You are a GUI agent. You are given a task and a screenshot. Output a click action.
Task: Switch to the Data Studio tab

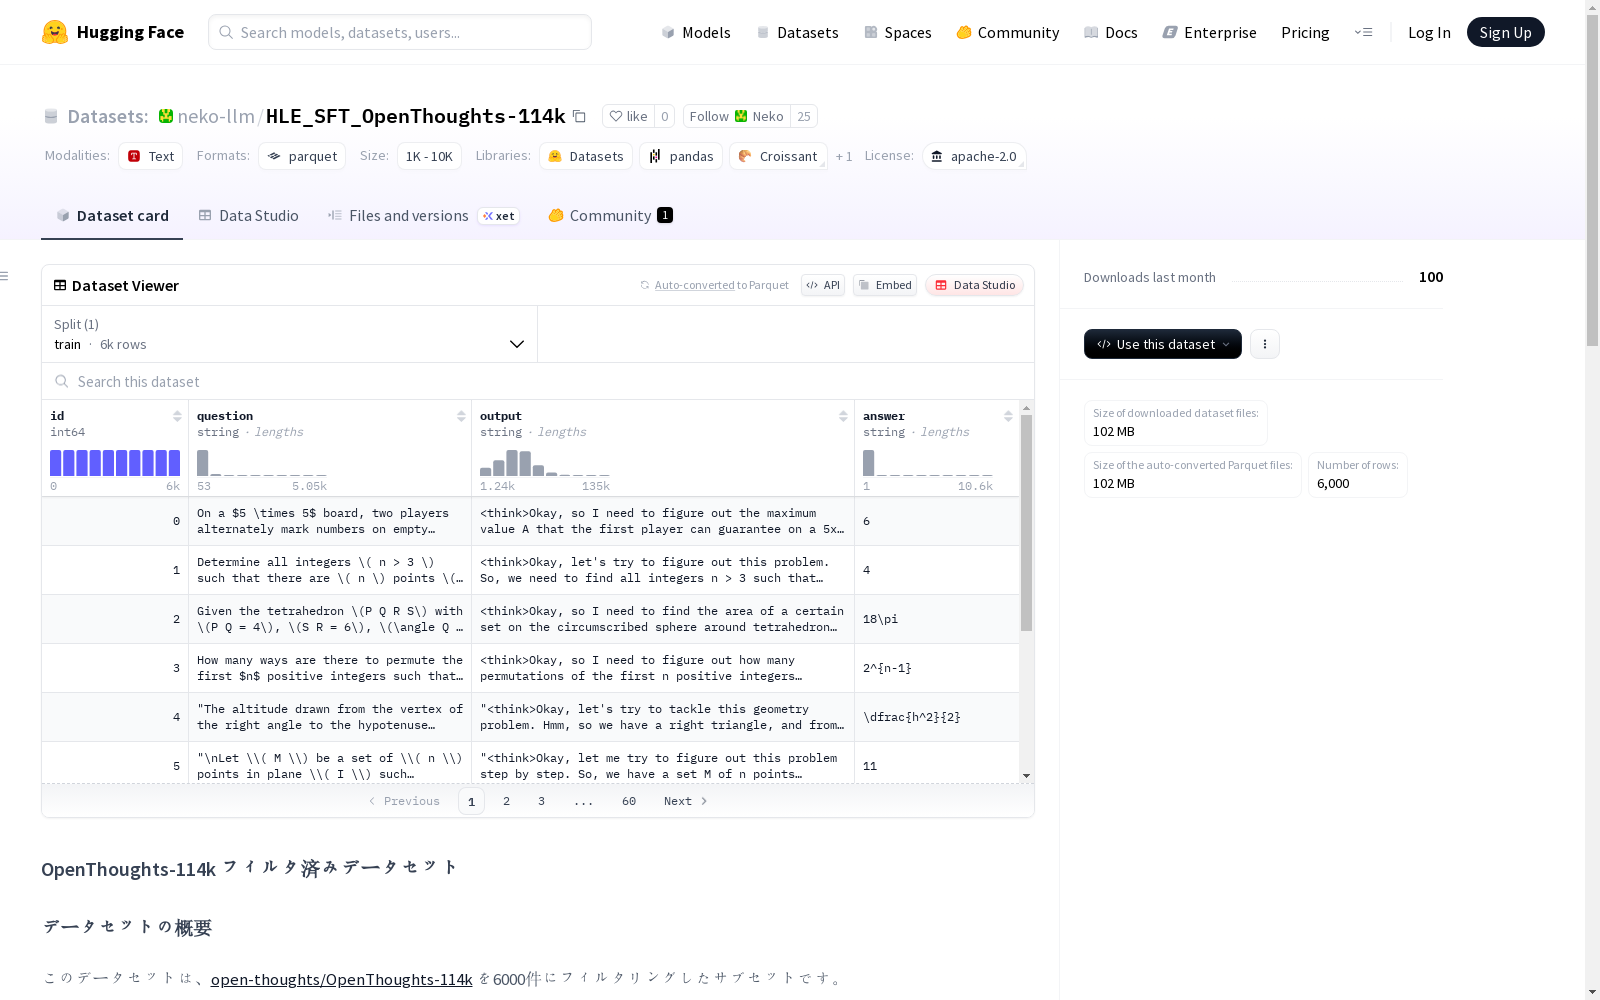pyautogui.click(x=249, y=215)
